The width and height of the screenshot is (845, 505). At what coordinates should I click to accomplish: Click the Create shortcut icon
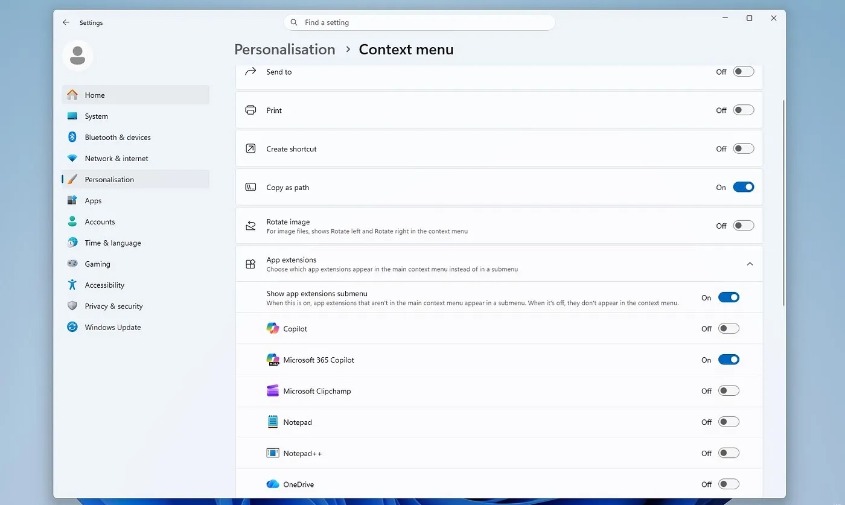click(x=251, y=148)
